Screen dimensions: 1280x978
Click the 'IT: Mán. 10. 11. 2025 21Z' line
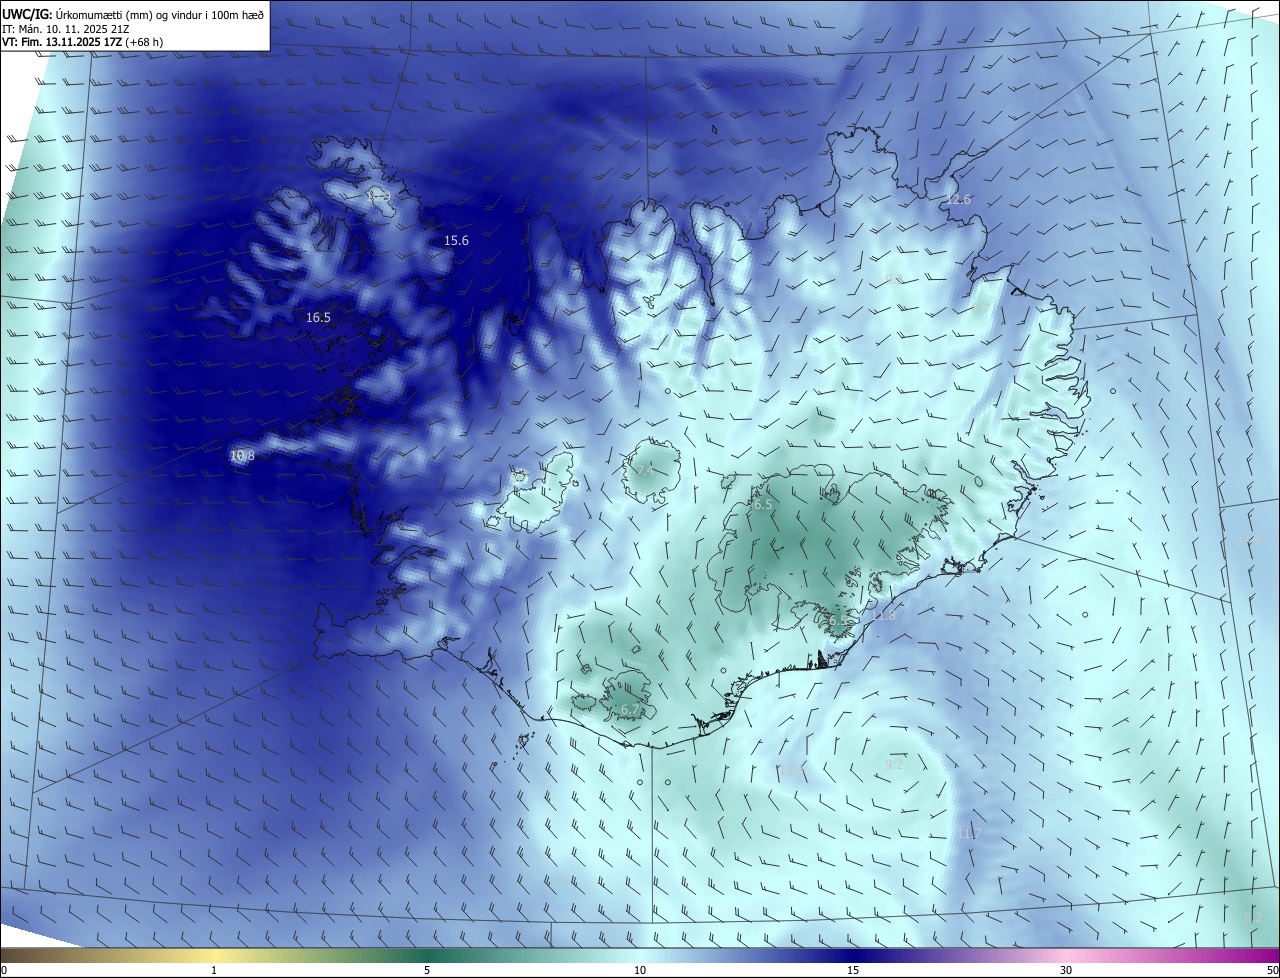point(68,29)
